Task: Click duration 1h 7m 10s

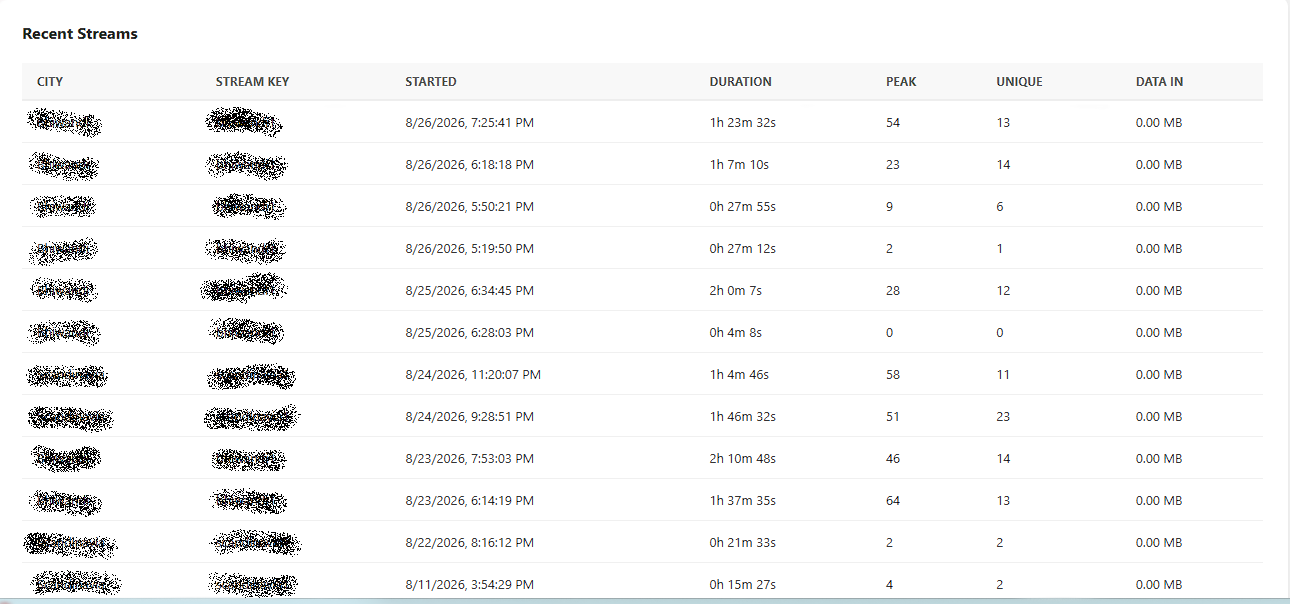Action: pos(739,165)
